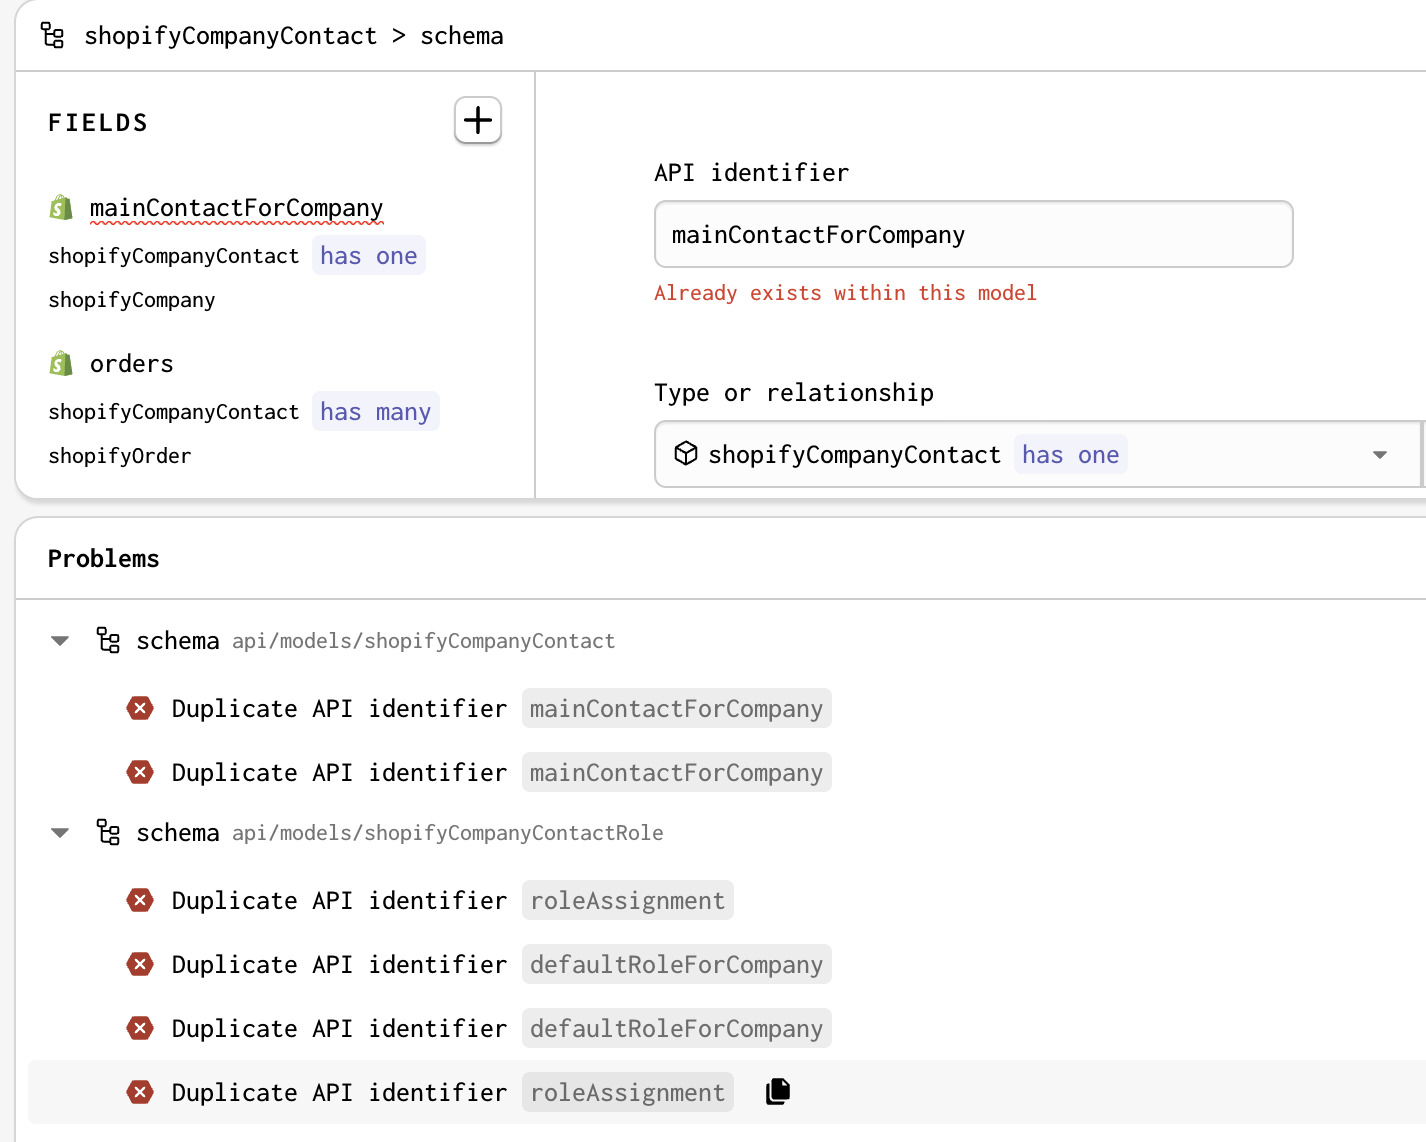Viewport: 1426px width, 1142px height.
Task: Click shopifyCompany related model text
Action: coord(132,300)
